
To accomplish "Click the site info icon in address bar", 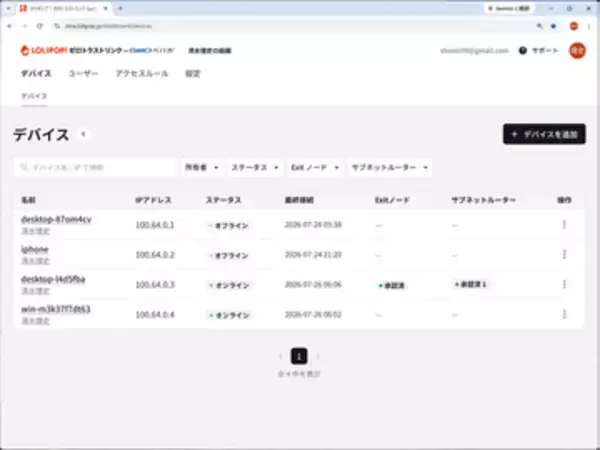I will (x=57, y=26).
